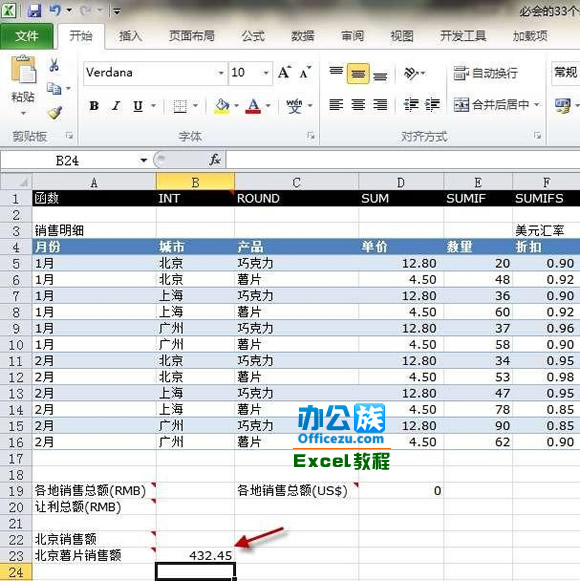580x581 pixels.
Task: Click in the formula bar input
Action: pos(403,160)
